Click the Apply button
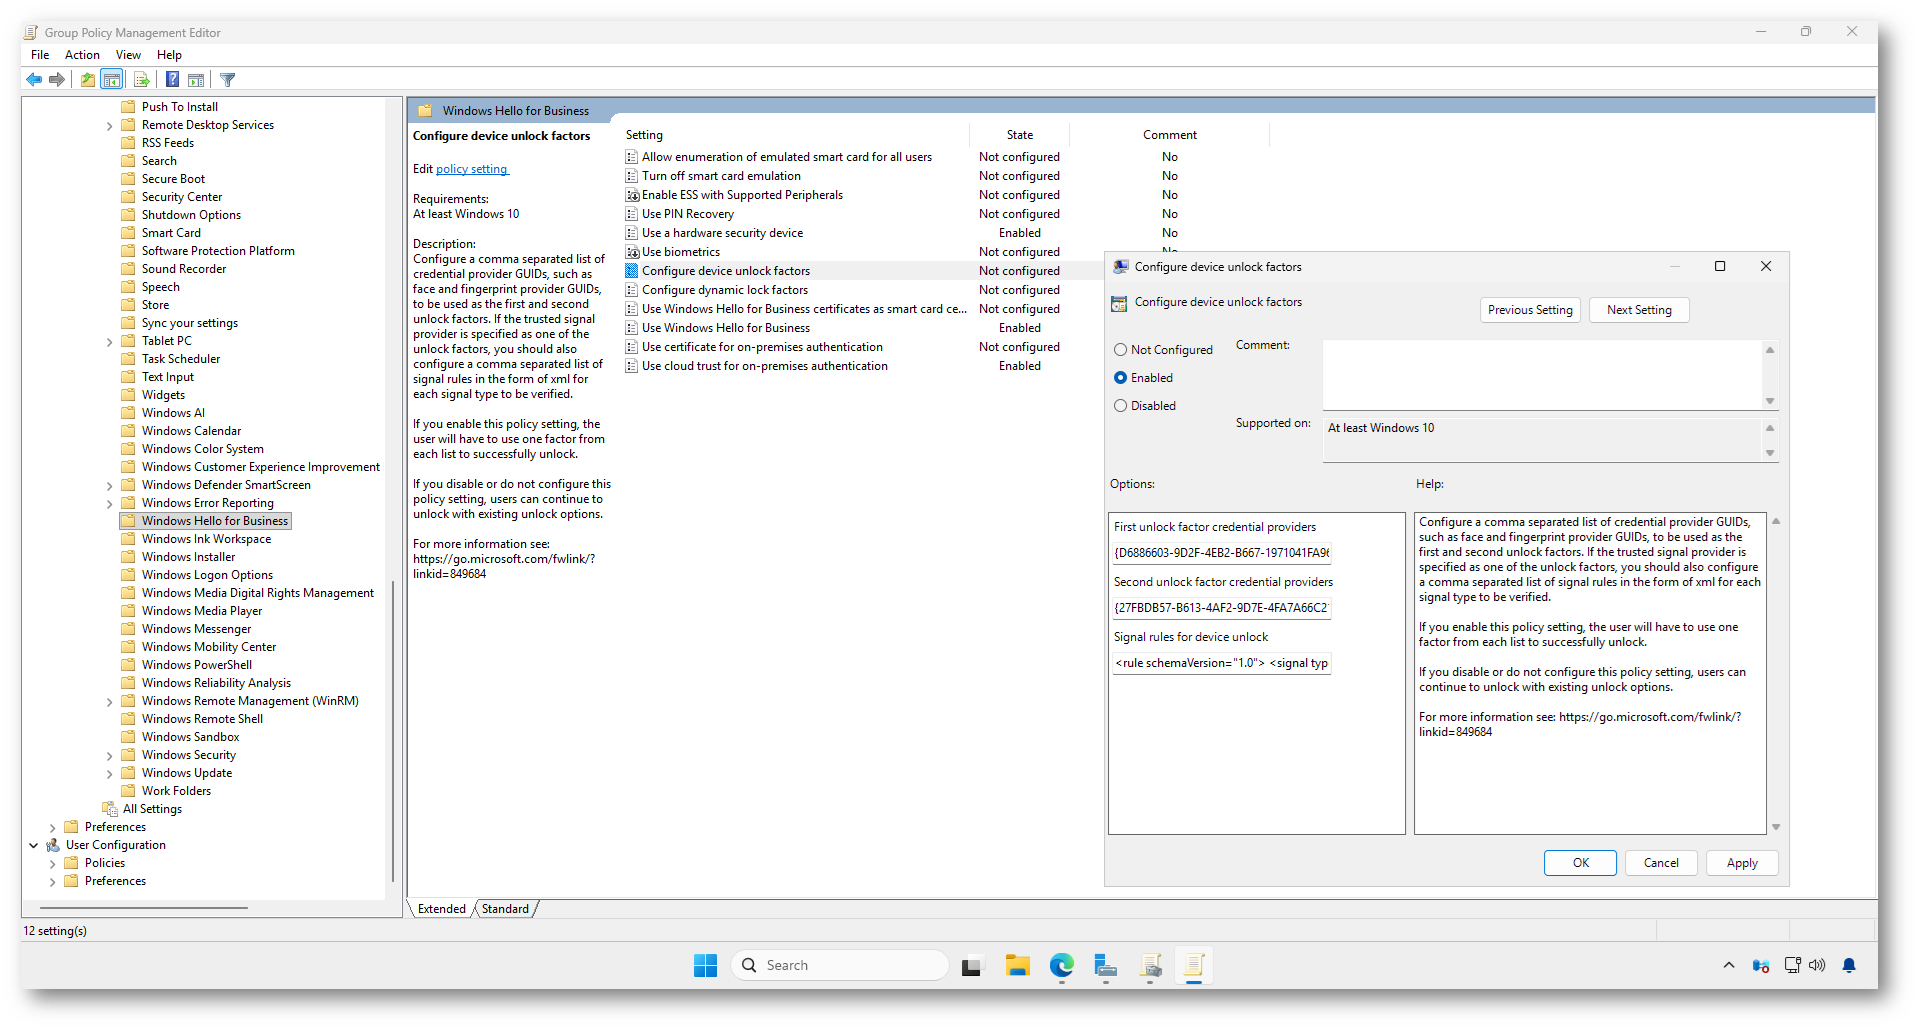This screenshot has width=1920, height=1031. point(1742,863)
